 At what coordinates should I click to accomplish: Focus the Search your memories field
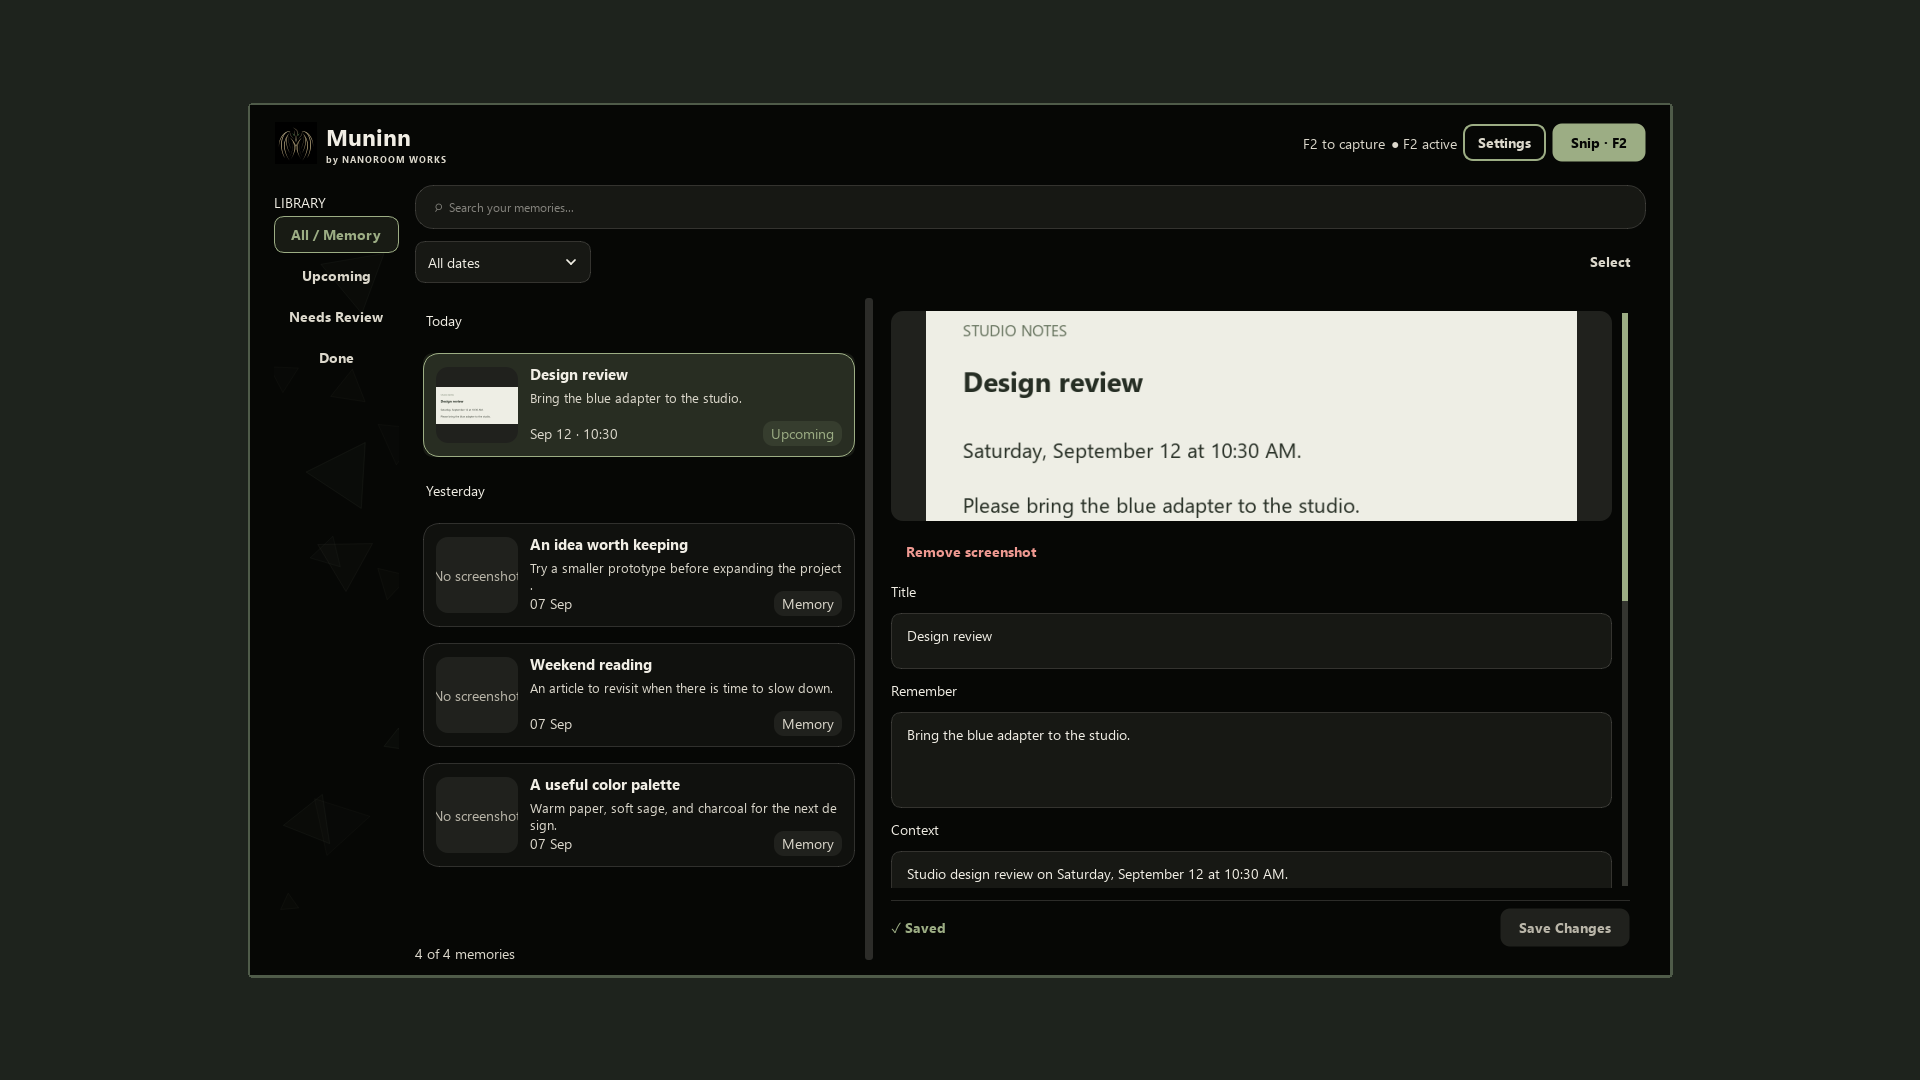[1030, 207]
